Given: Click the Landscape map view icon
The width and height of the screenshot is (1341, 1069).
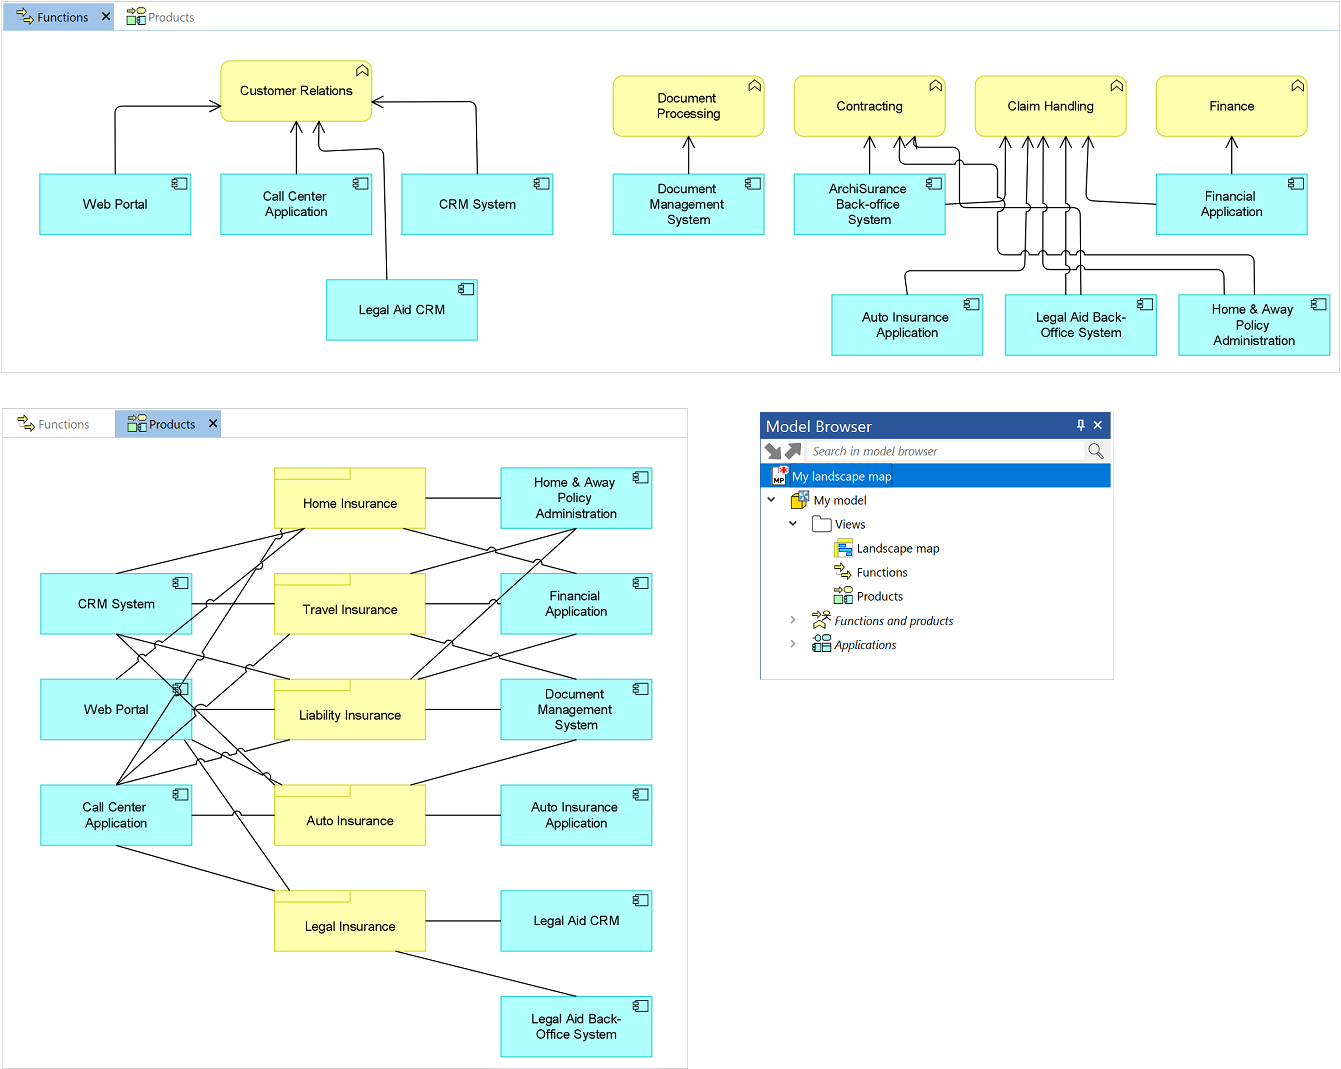Looking at the screenshot, I should (844, 548).
